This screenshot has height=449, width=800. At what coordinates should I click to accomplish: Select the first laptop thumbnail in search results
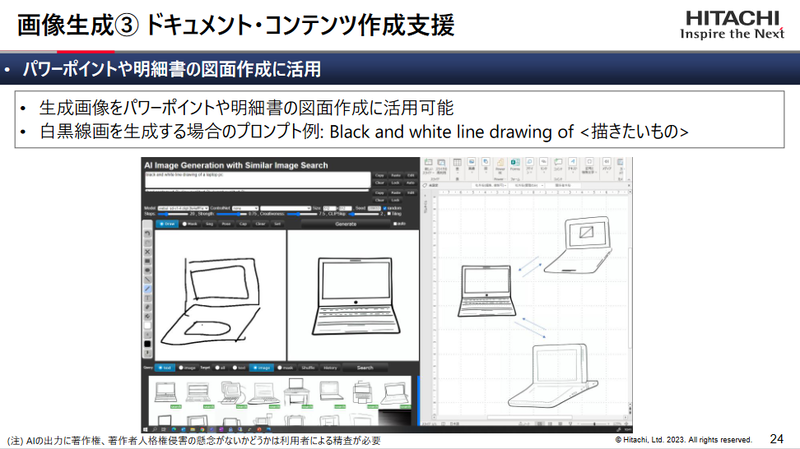pyautogui.click(x=165, y=392)
